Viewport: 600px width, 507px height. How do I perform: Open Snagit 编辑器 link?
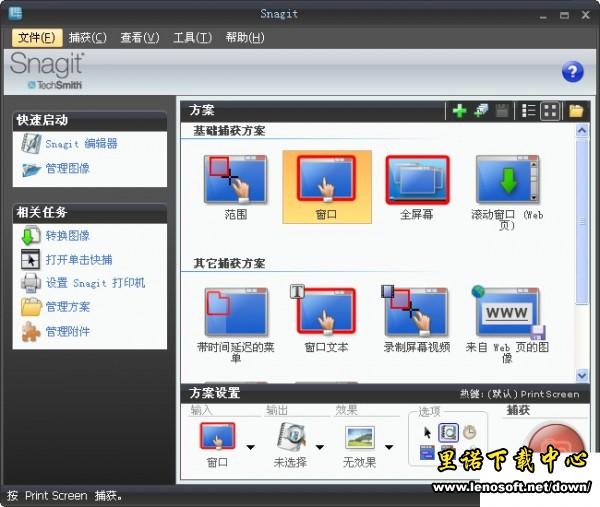coord(82,144)
